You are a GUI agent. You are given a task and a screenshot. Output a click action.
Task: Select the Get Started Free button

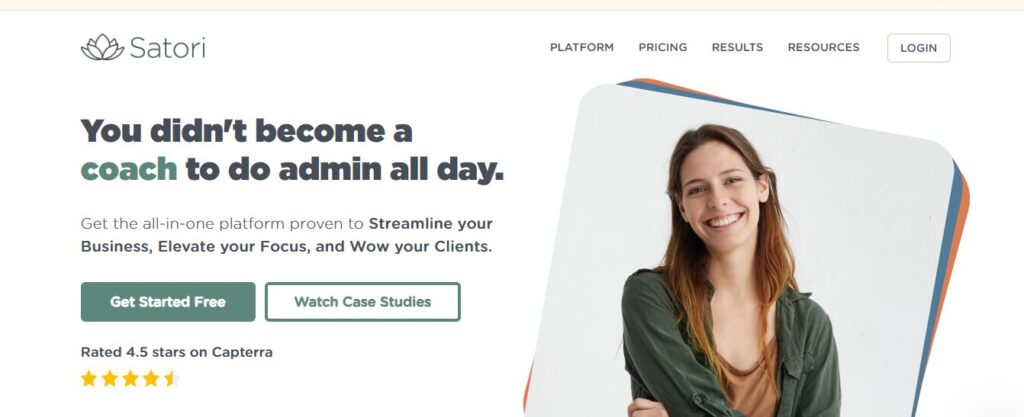tap(168, 301)
